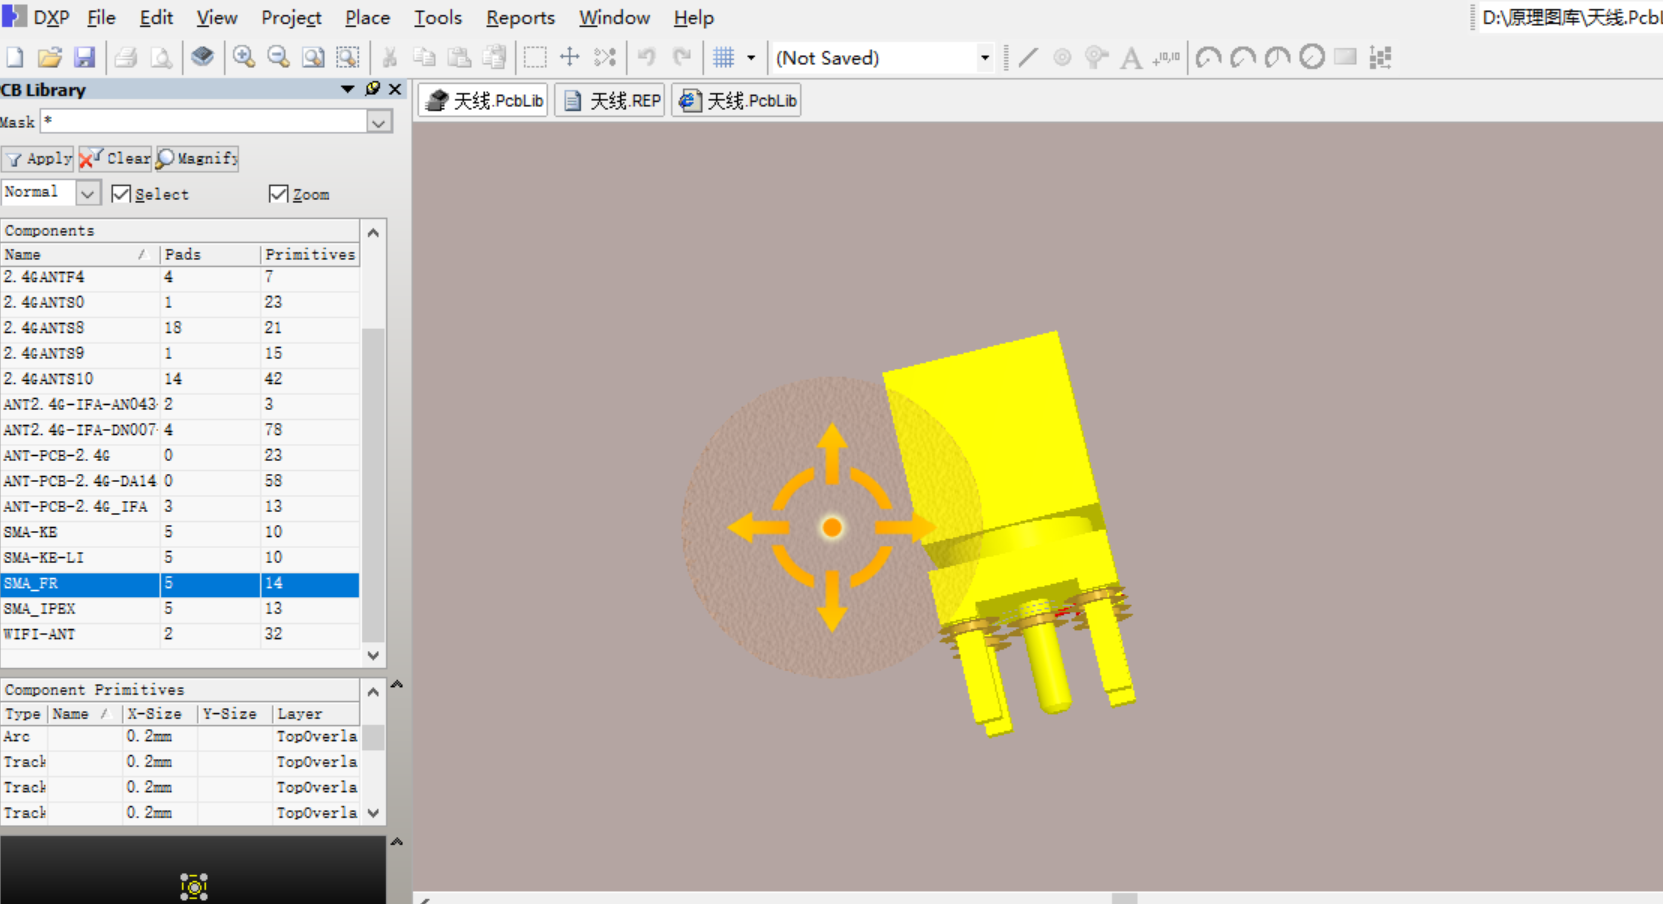
Task: Sort components by Pads column
Action: click(x=210, y=254)
